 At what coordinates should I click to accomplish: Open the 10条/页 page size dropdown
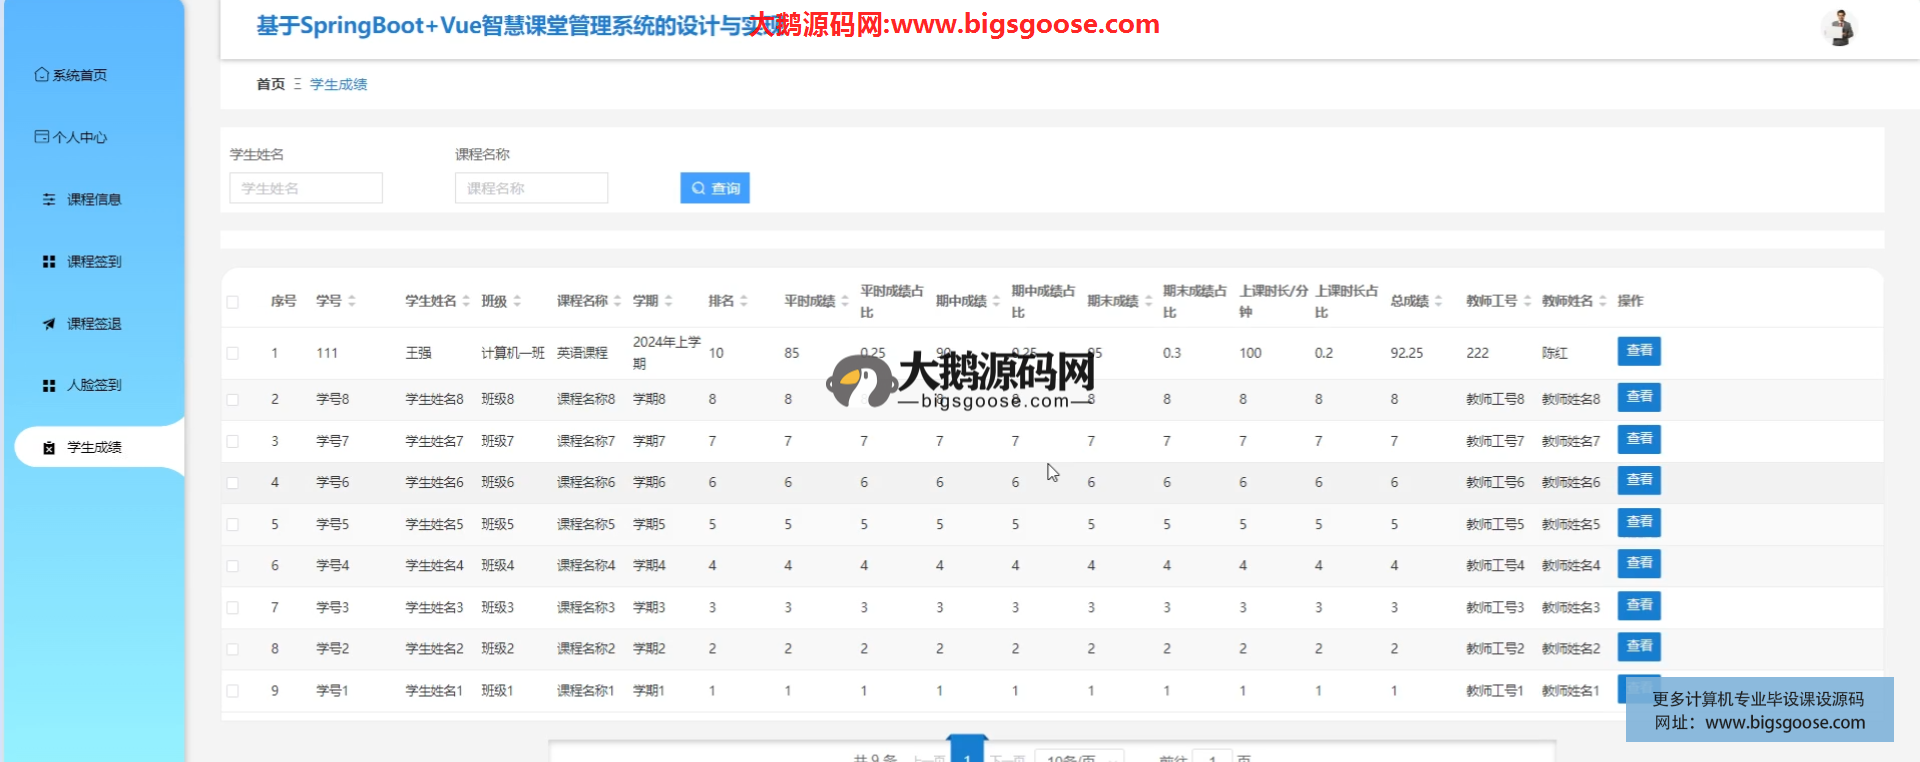pos(1078,758)
